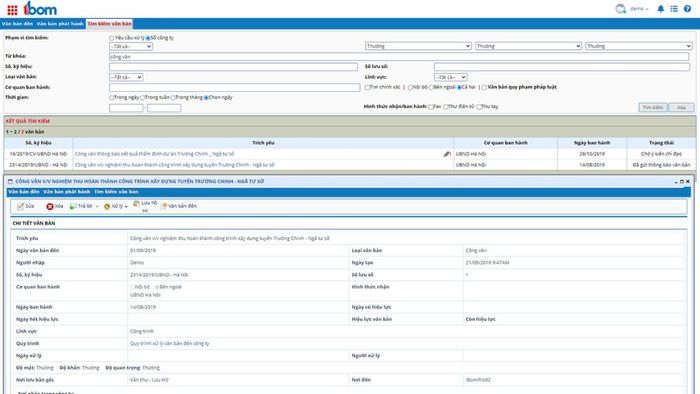Image resolution: width=700 pixels, height=394 pixels.
Task: Select the Sổ công ty search scope
Action: pos(148,38)
